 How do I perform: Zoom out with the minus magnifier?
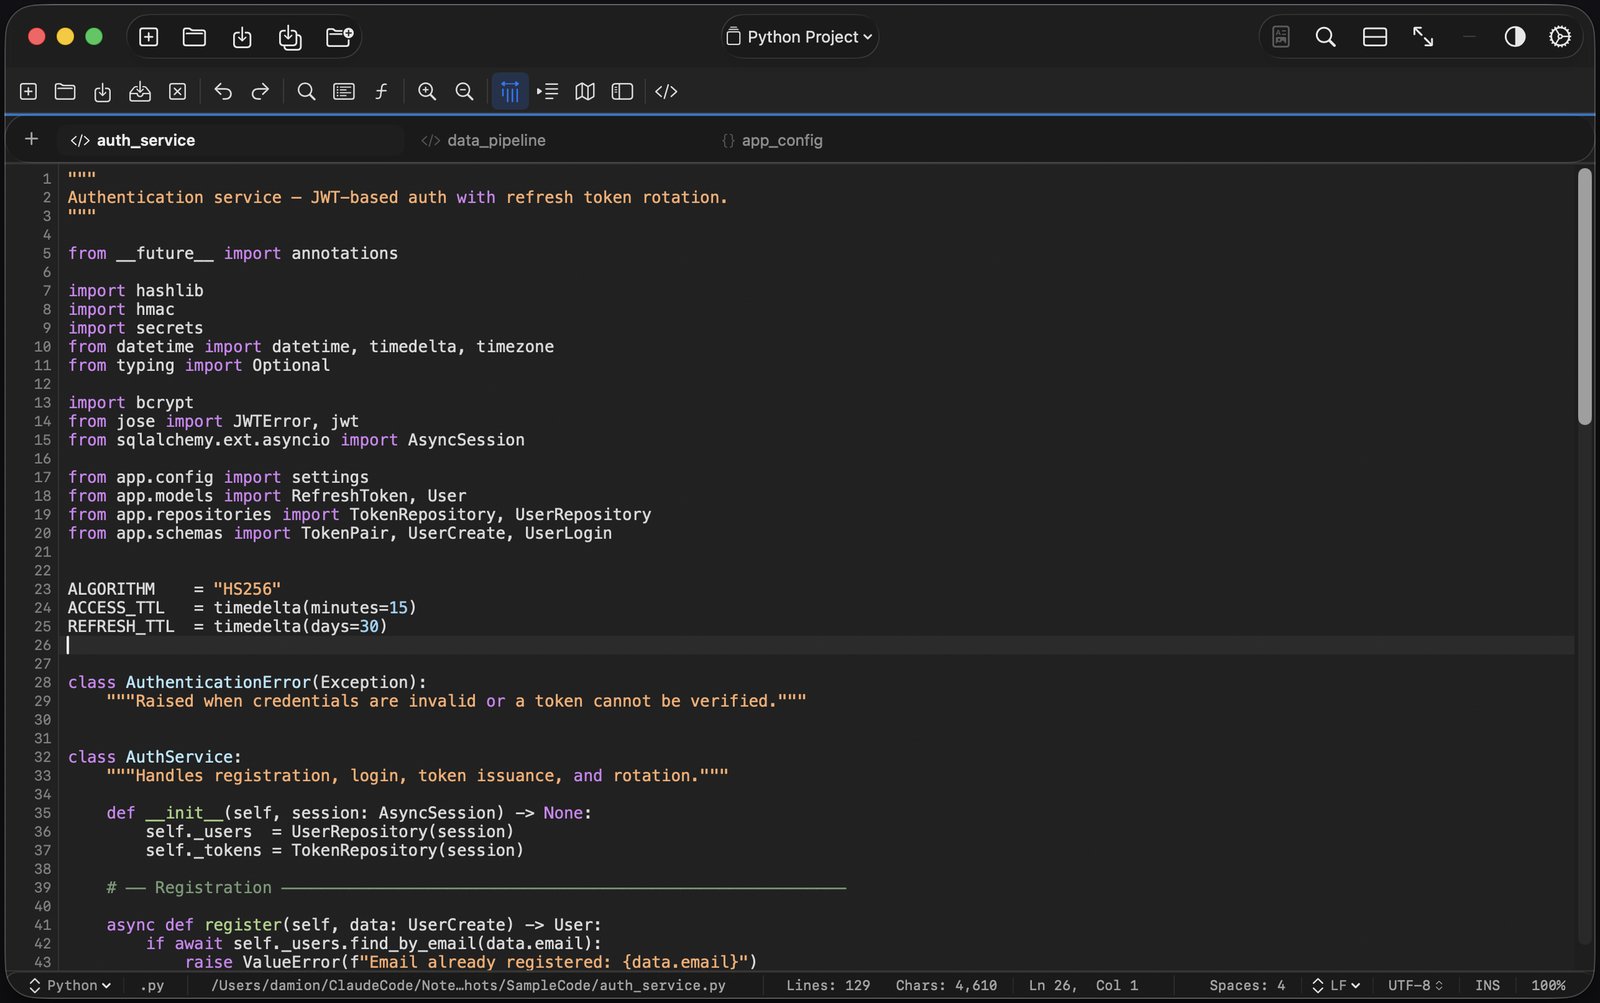tap(464, 92)
